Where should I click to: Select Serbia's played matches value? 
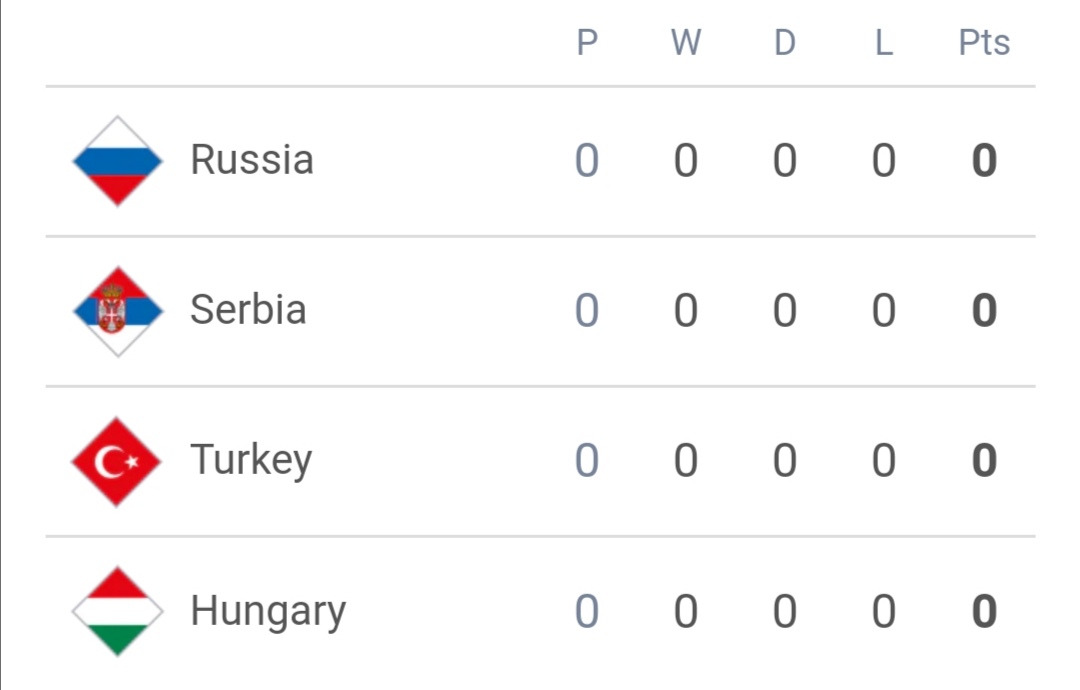click(x=587, y=311)
